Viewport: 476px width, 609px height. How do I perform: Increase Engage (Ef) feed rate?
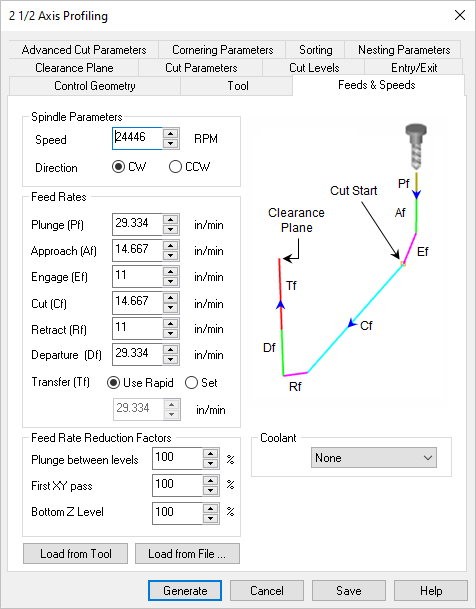point(170,272)
